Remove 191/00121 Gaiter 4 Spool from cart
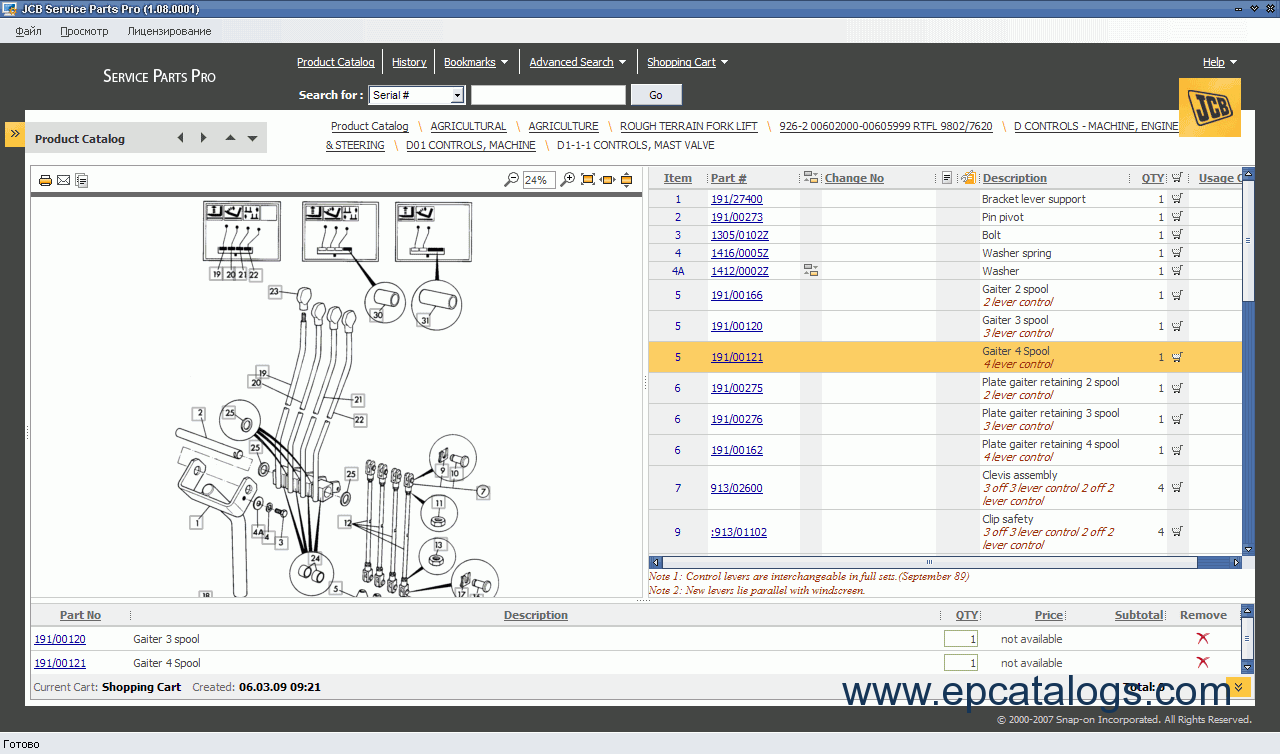 coord(1203,662)
